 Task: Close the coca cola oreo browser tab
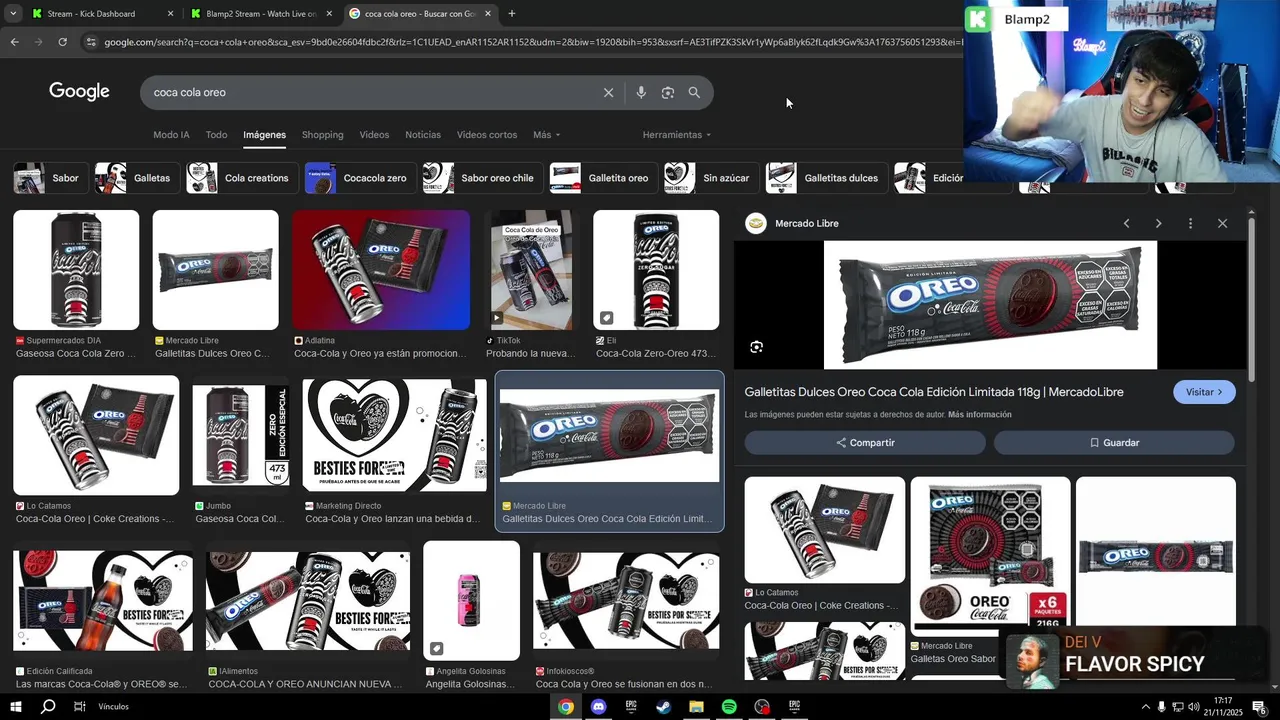(x=487, y=14)
